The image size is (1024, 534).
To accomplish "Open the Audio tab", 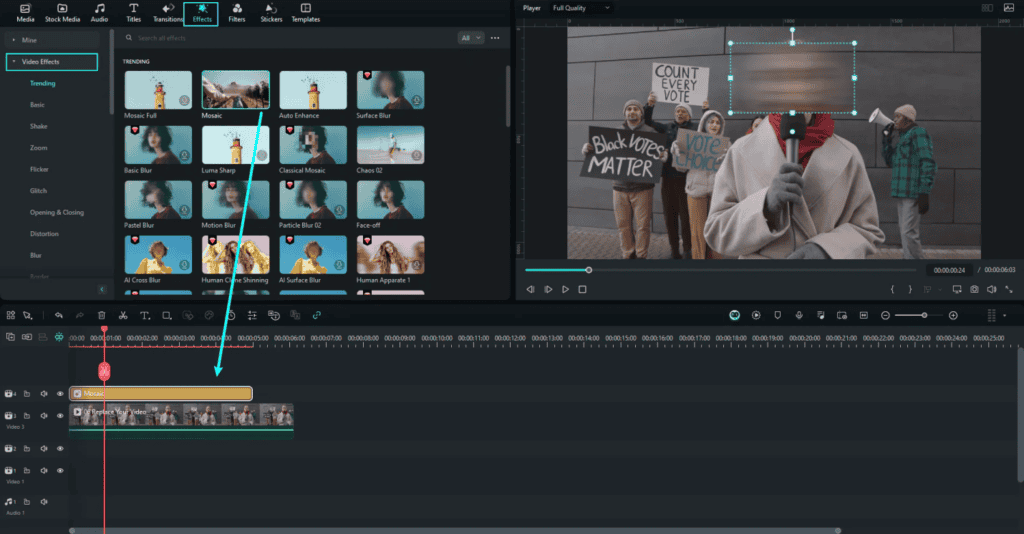I will pos(99,12).
